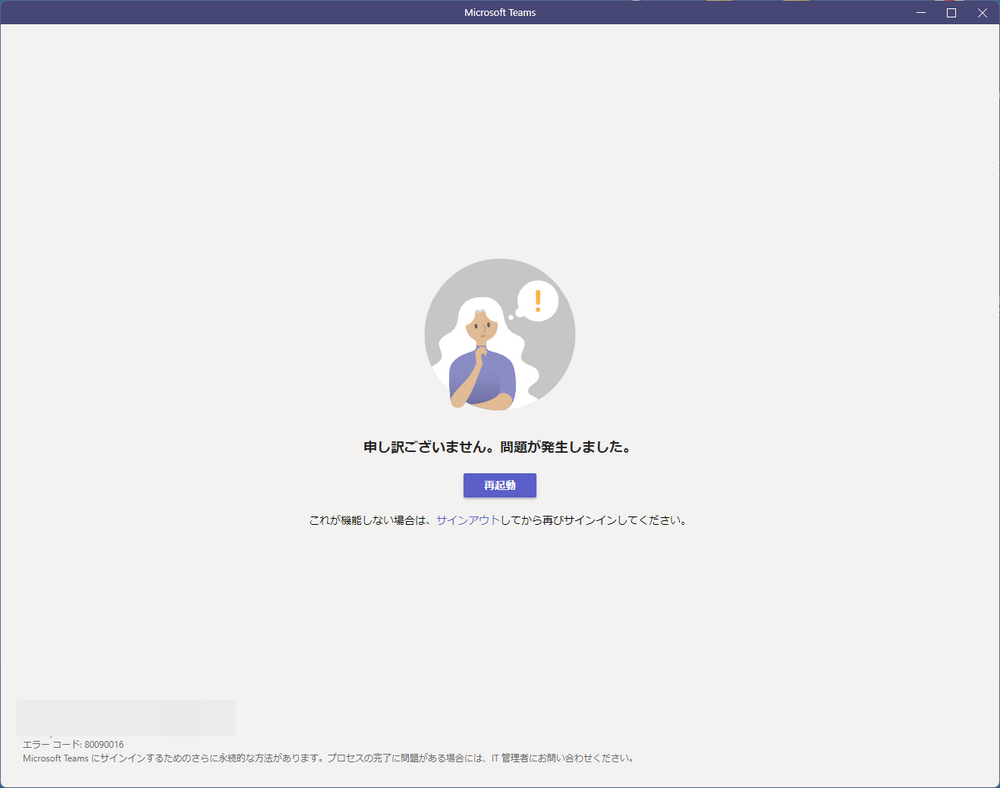Click the 再起動 restart button

click(499, 485)
